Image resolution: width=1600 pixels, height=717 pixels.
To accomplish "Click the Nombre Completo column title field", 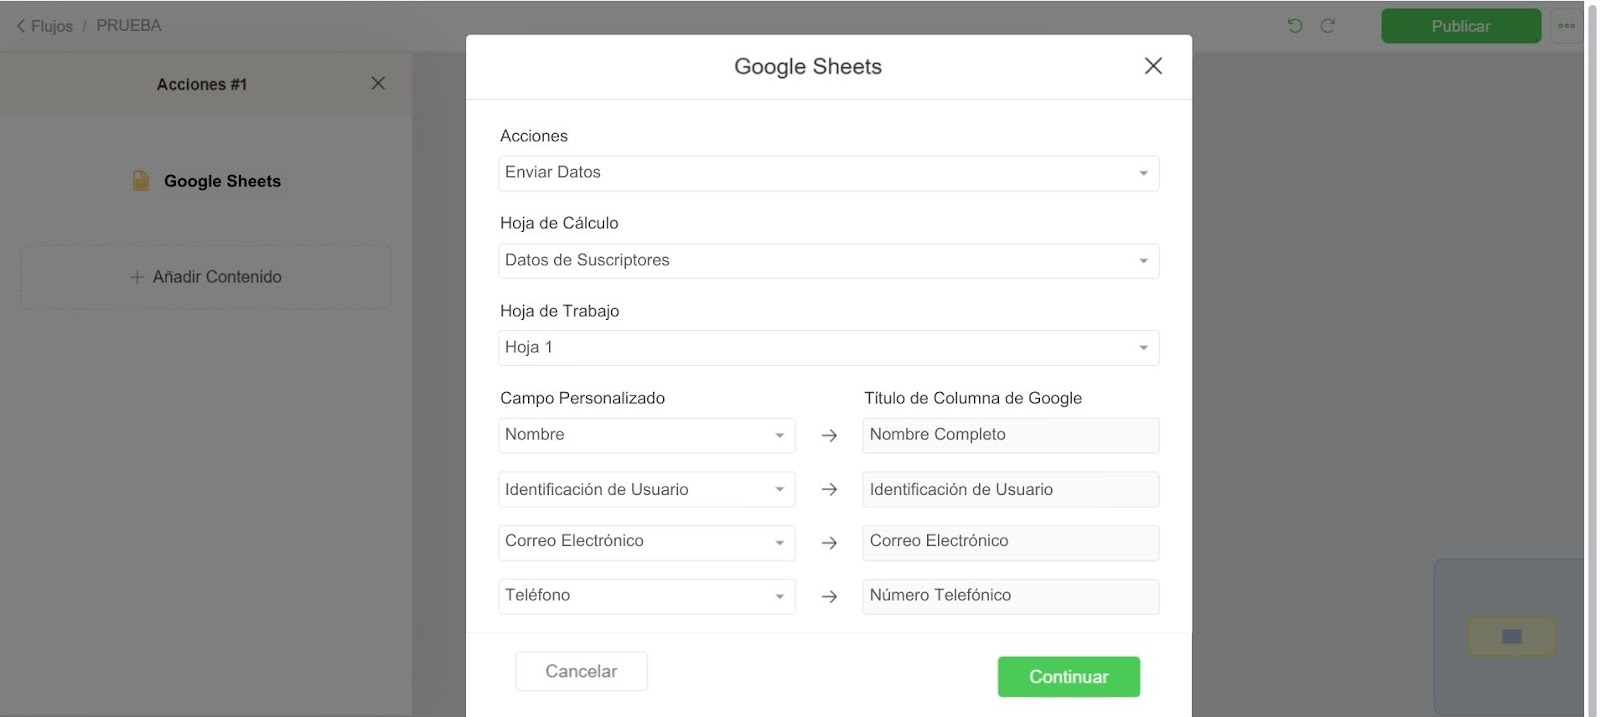I will pyautogui.click(x=1010, y=435).
